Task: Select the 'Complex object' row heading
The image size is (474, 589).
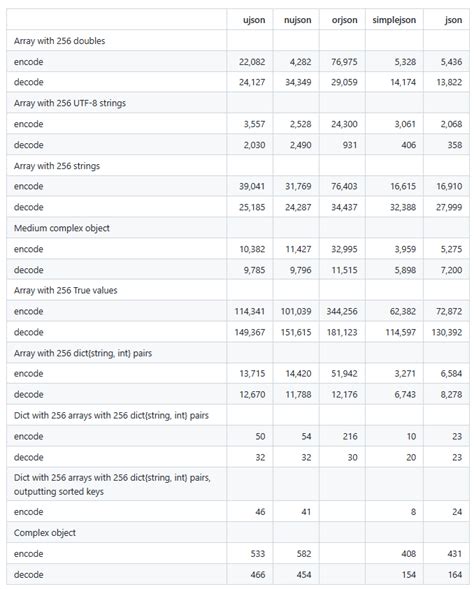Action: tap(45, 533)
